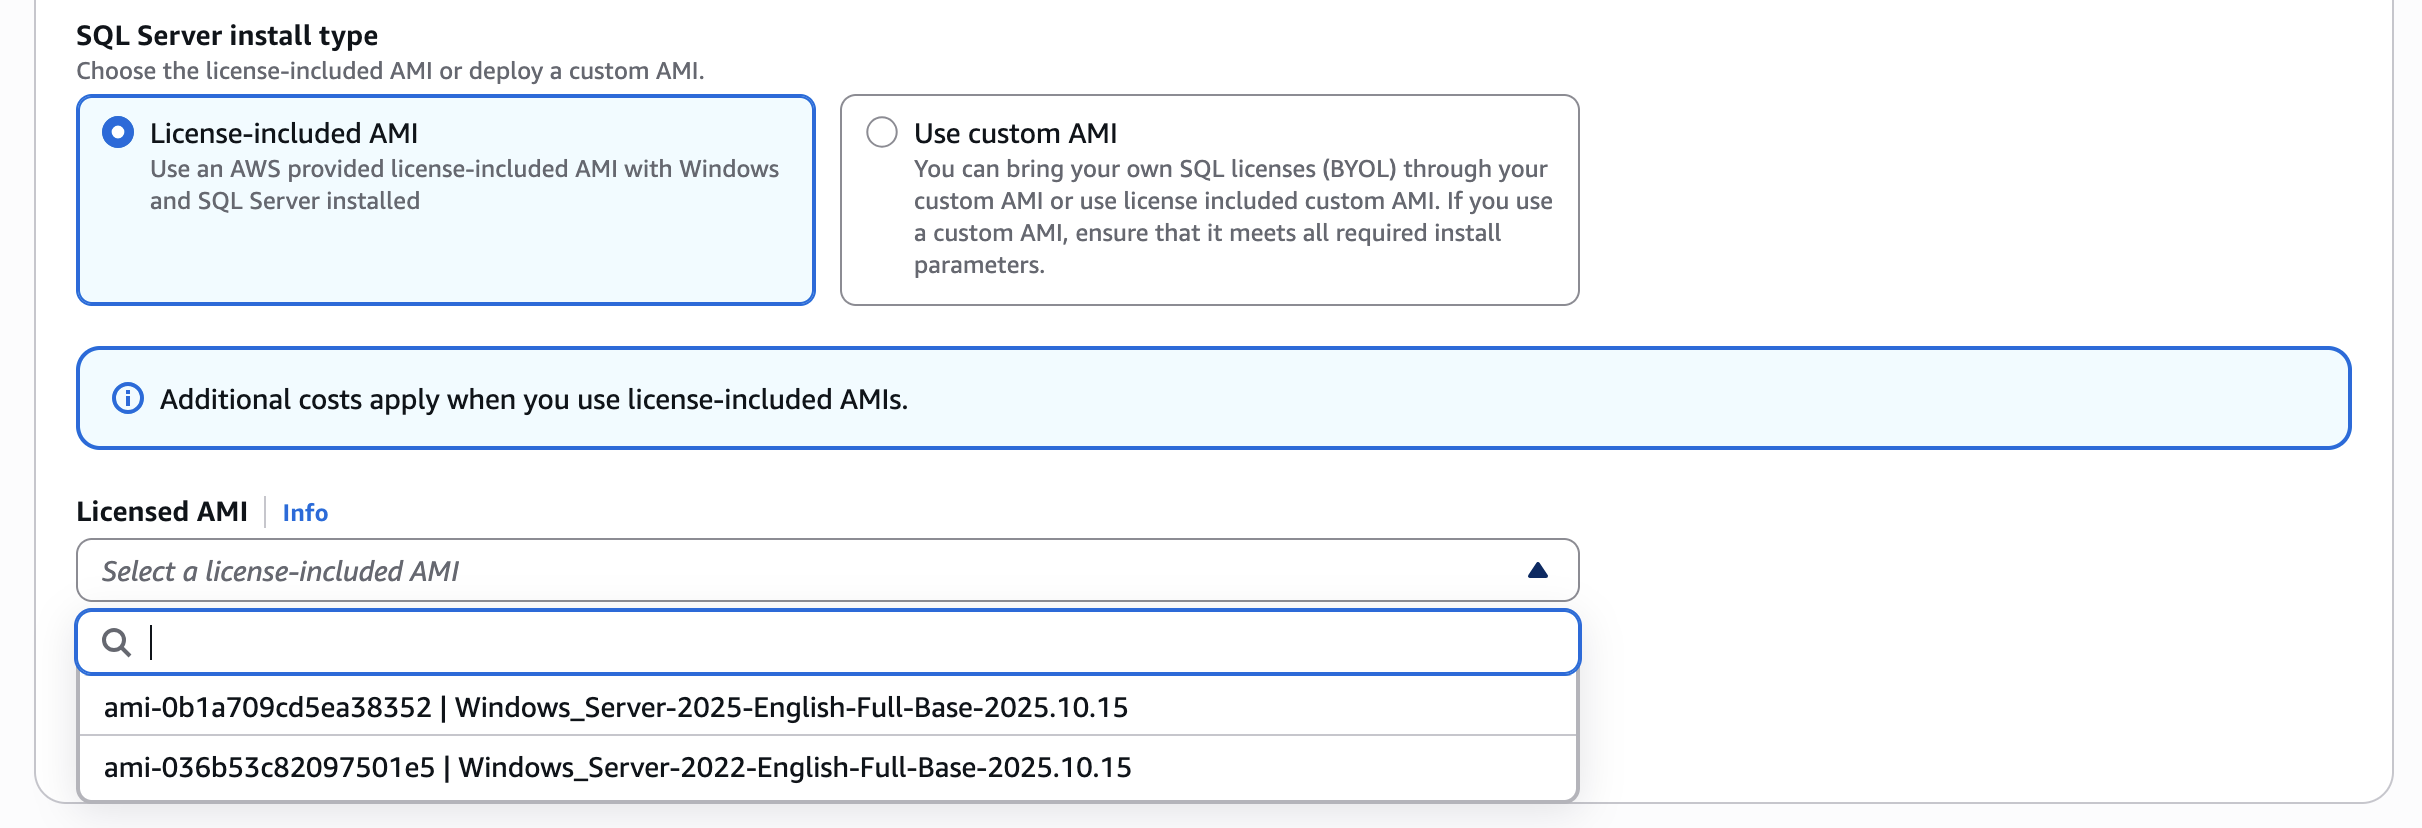
Task: Click the AMI search input field
Action: (828, 642)
